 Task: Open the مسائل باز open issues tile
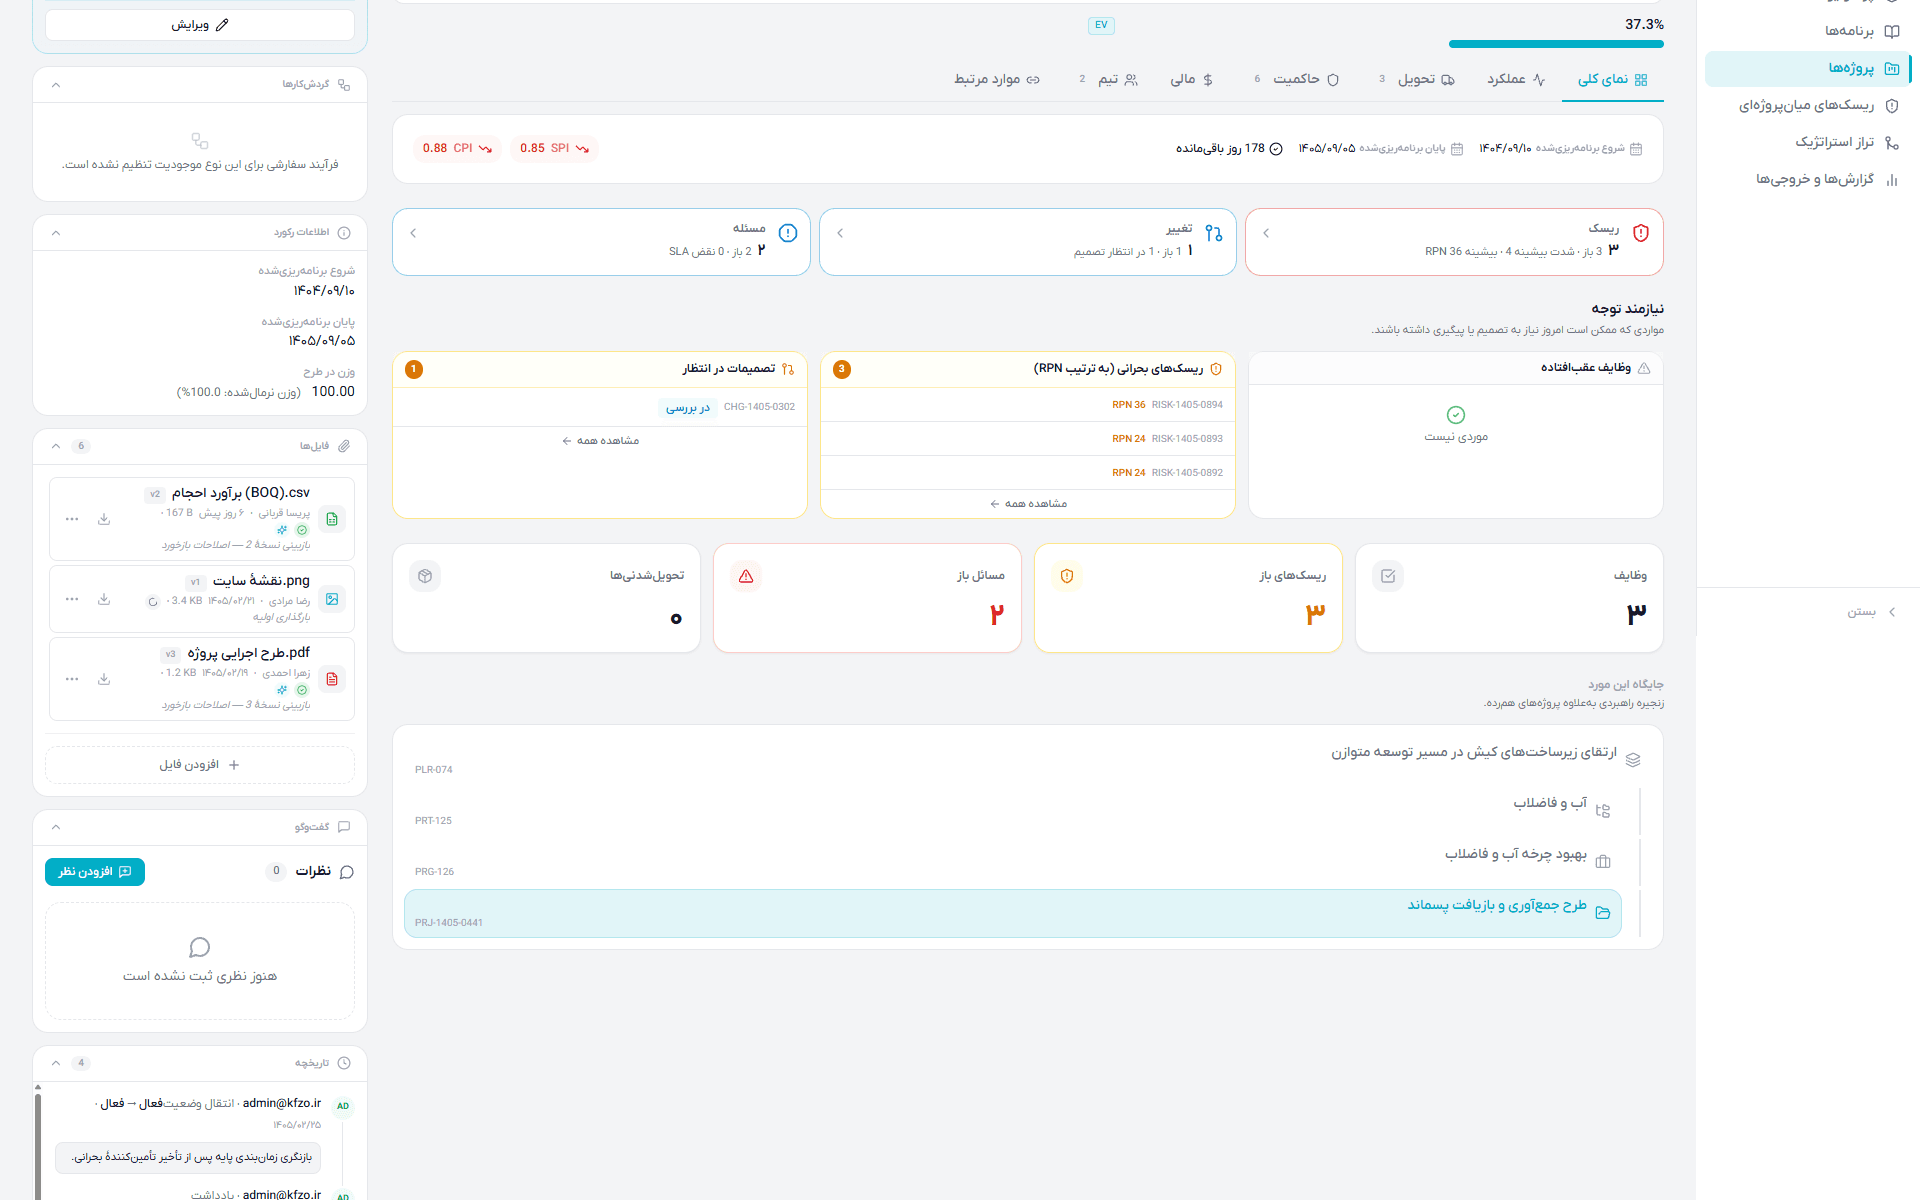pos(867,598)
